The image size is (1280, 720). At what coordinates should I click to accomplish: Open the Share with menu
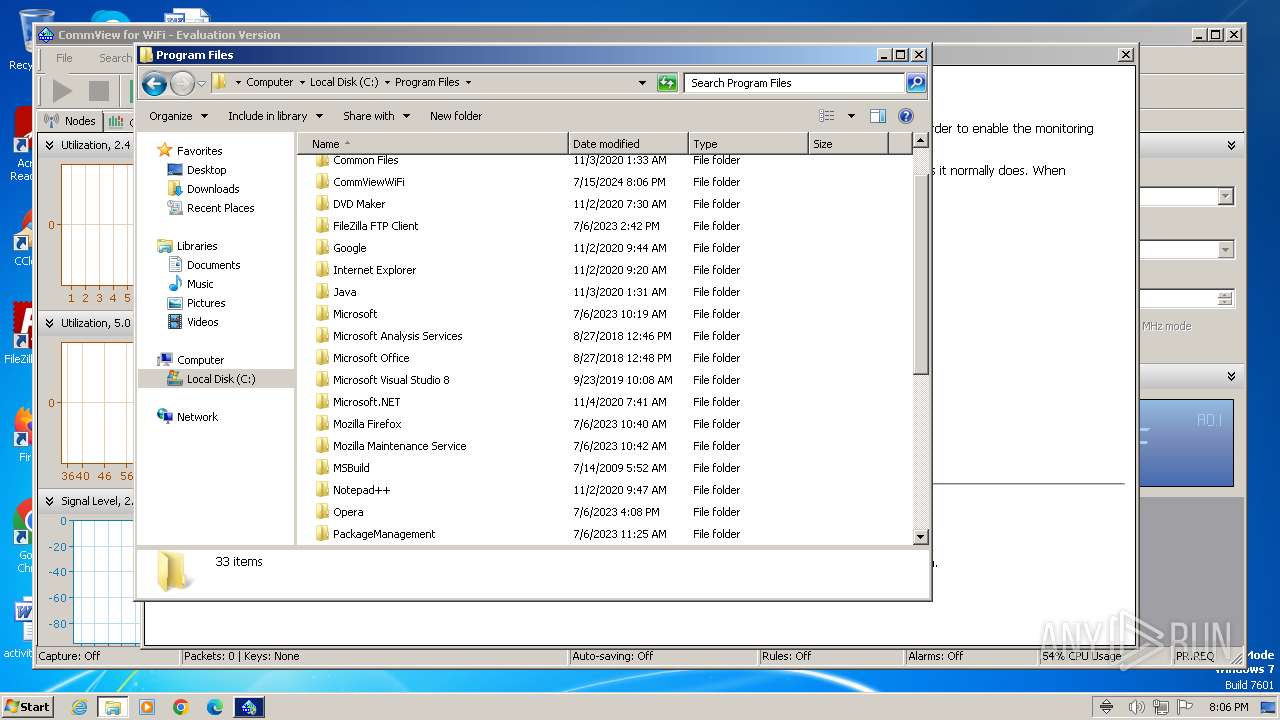pos(376,116)
